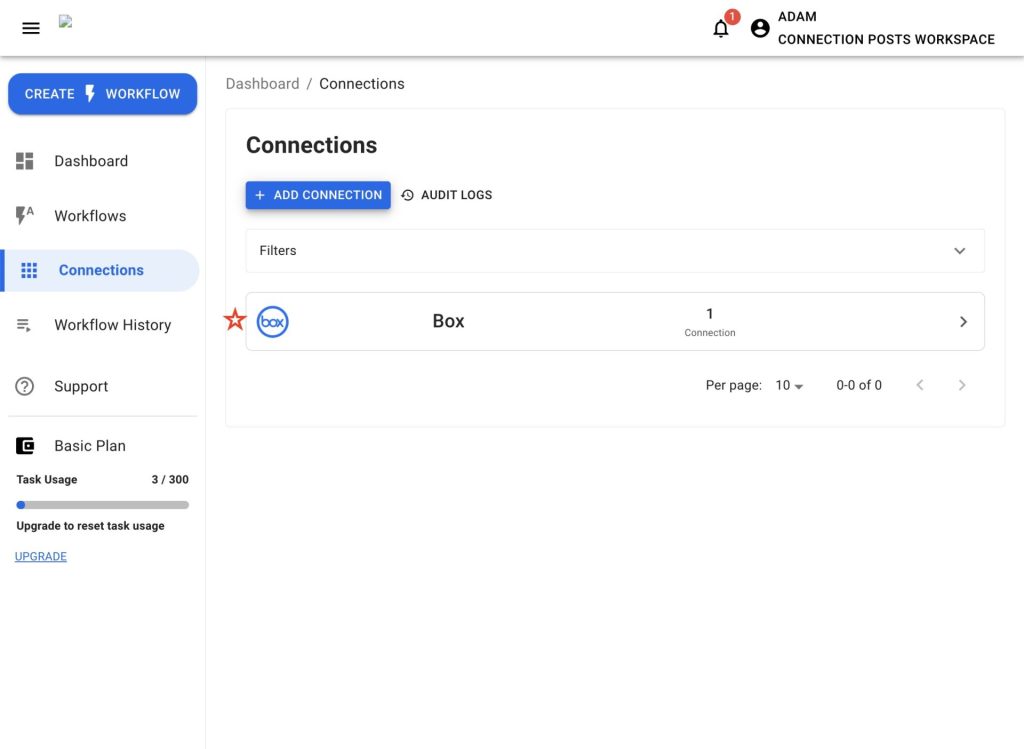This screenshot has height=749, width=1024.
Task: Click the Add Connection button
Action: click(x=318, y=195)
